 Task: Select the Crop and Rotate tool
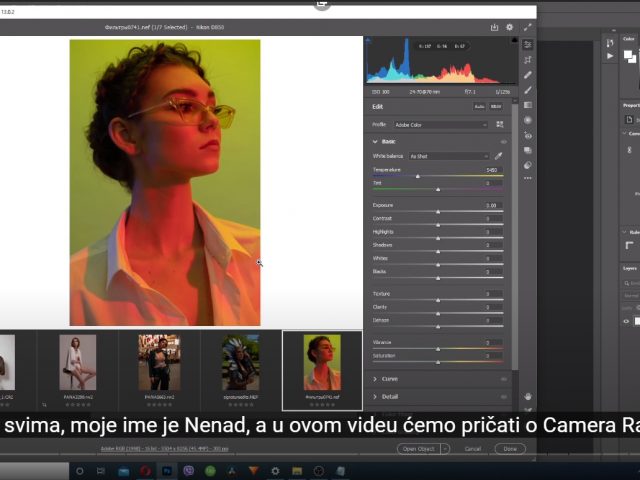tap(528, 60)
